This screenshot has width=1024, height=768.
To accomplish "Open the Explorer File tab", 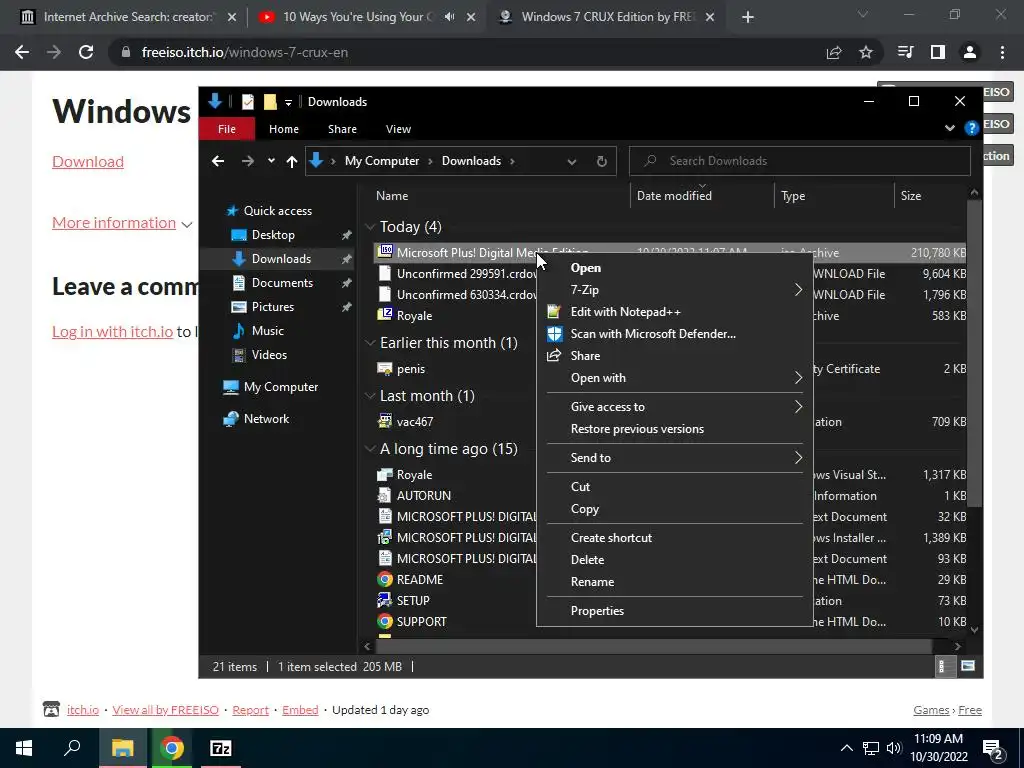I will [x=227, y=129].
